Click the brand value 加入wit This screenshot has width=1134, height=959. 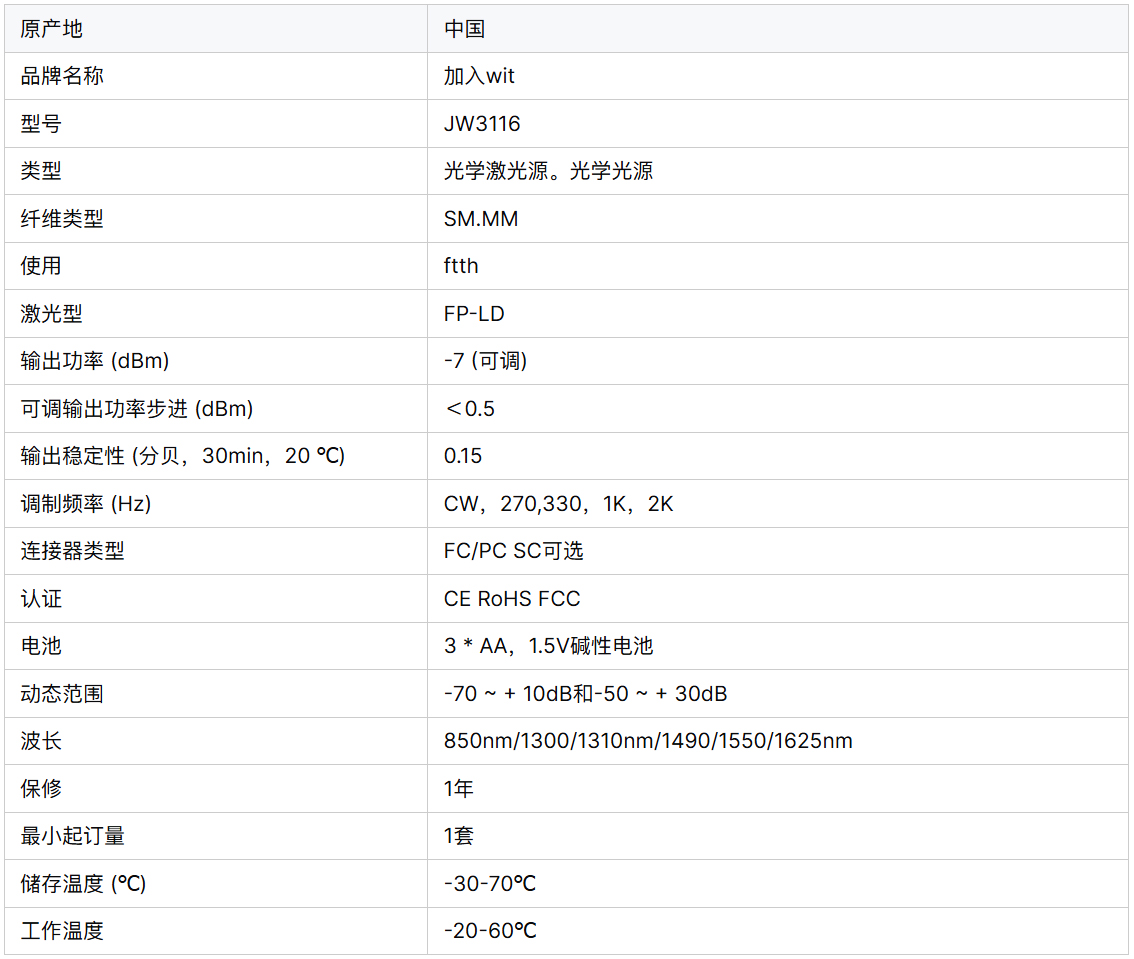(x=479, y=76)
